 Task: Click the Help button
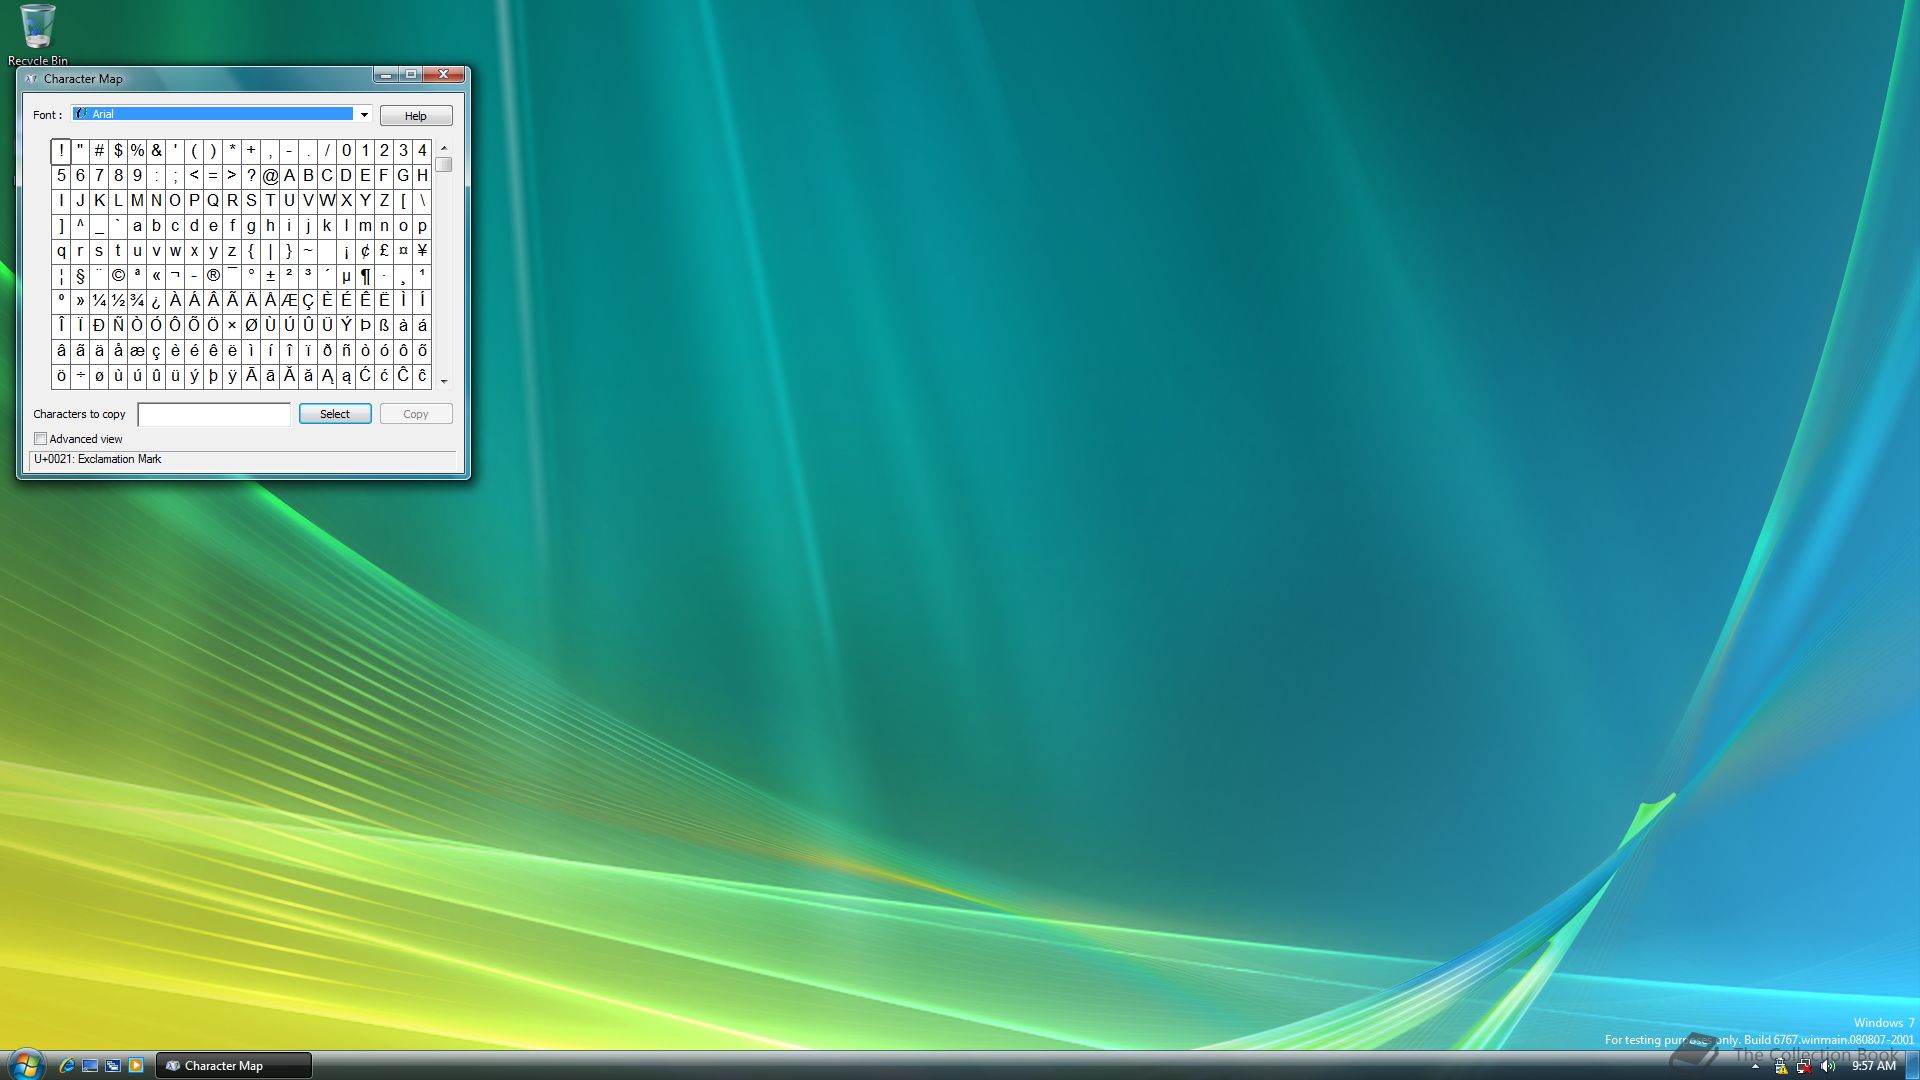pyautogui.click(x=415, y=116)
